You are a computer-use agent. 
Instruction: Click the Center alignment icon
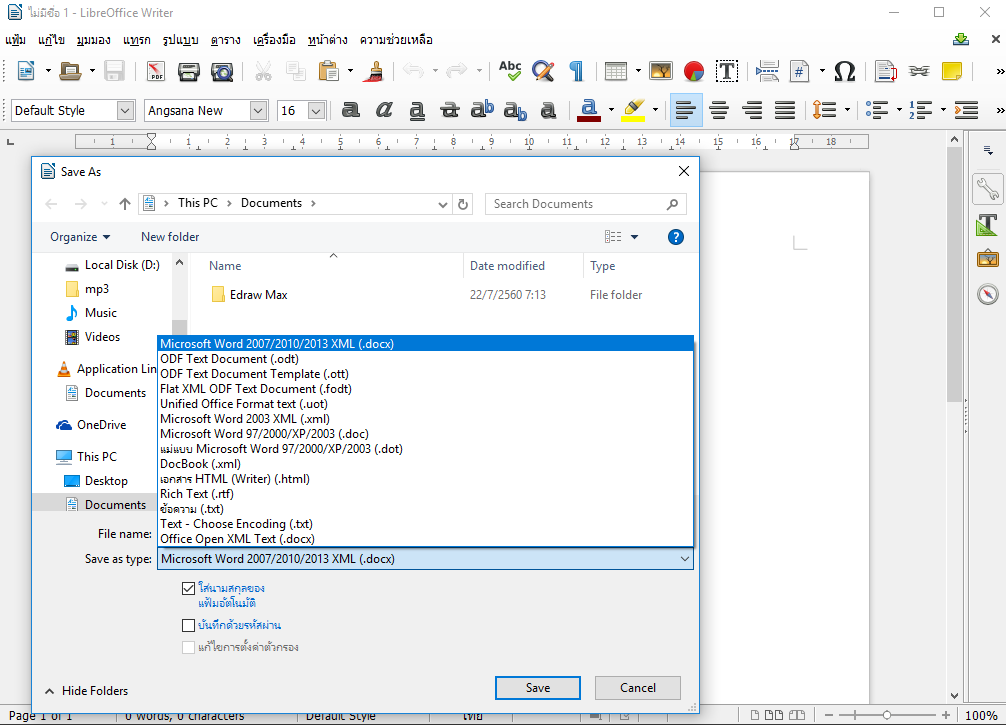pyautogui.click(x=719, y=110)
